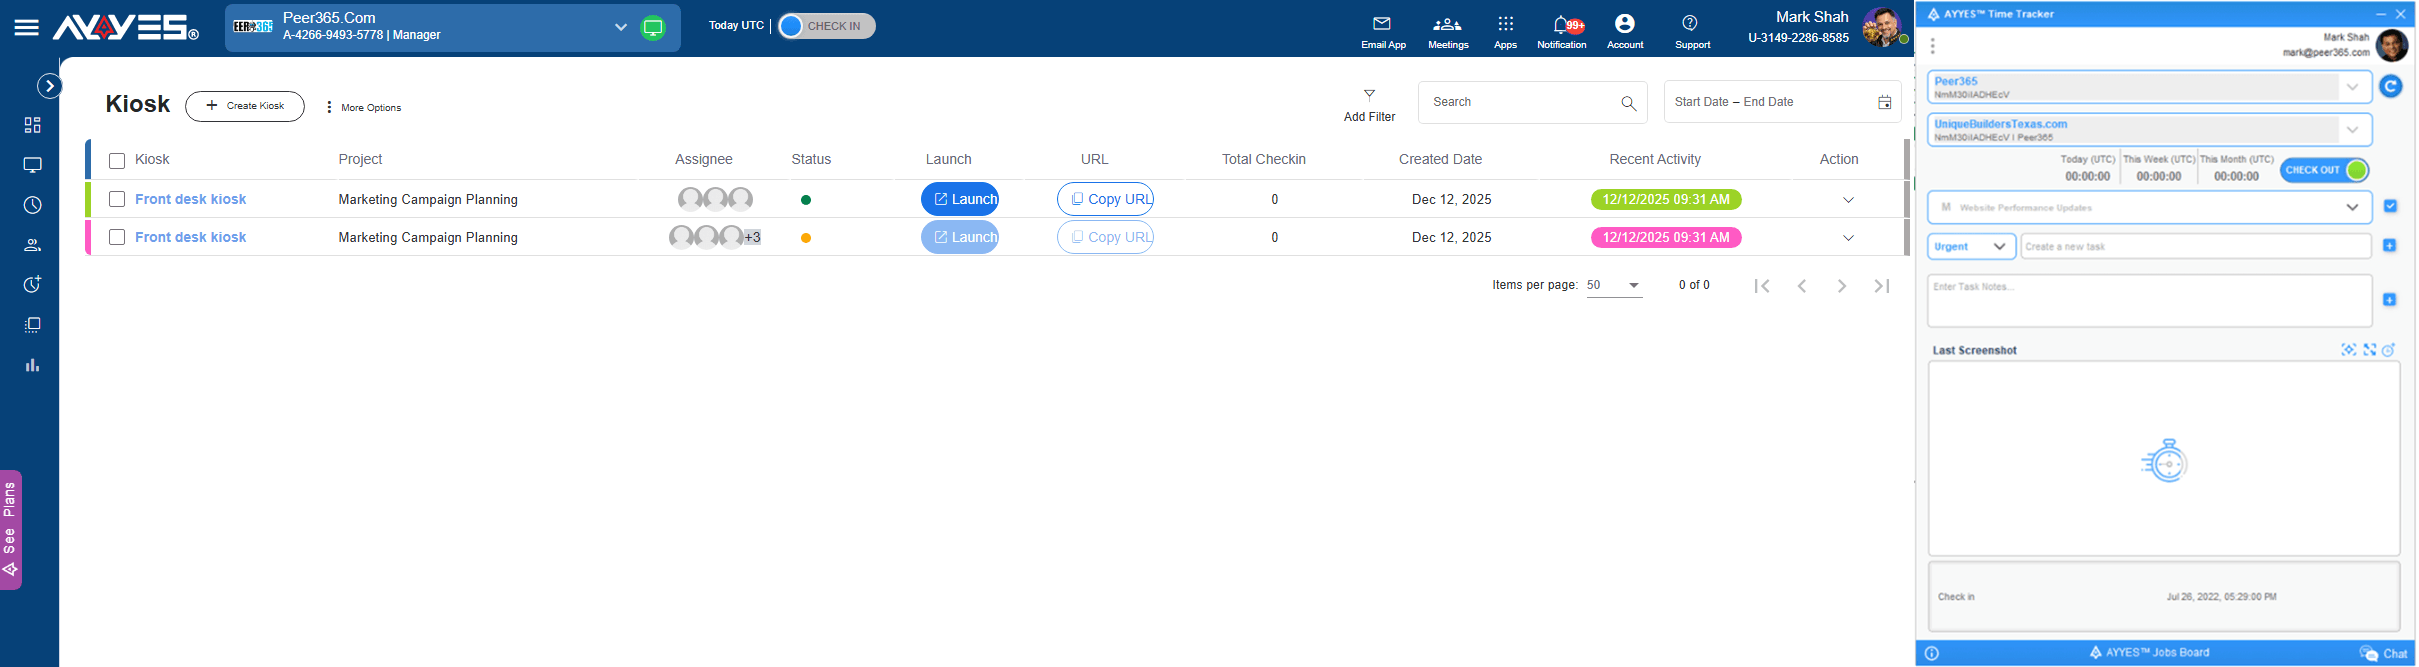2419x667 pixels.
Task: Tick the select-all Kiosk header checkbox
Action: 117,161
